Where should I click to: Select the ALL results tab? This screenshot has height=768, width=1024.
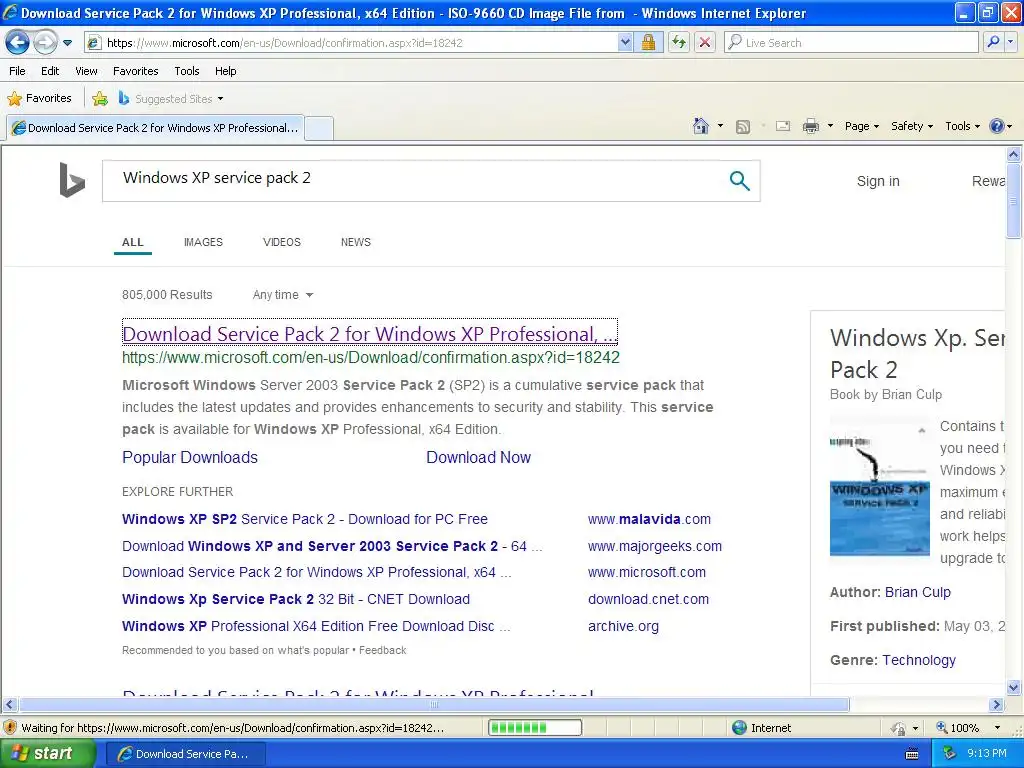click(x=133, y=242)
